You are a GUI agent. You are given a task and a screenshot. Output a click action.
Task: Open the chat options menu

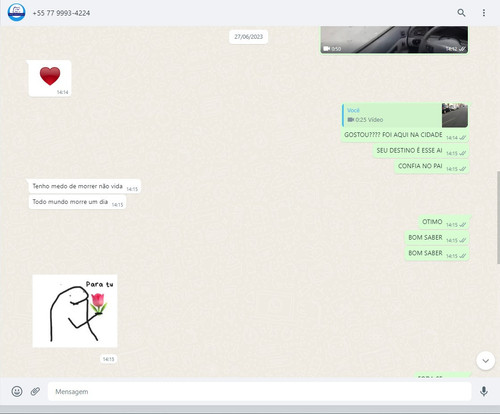pyautogui.click(x=484, y=13)
